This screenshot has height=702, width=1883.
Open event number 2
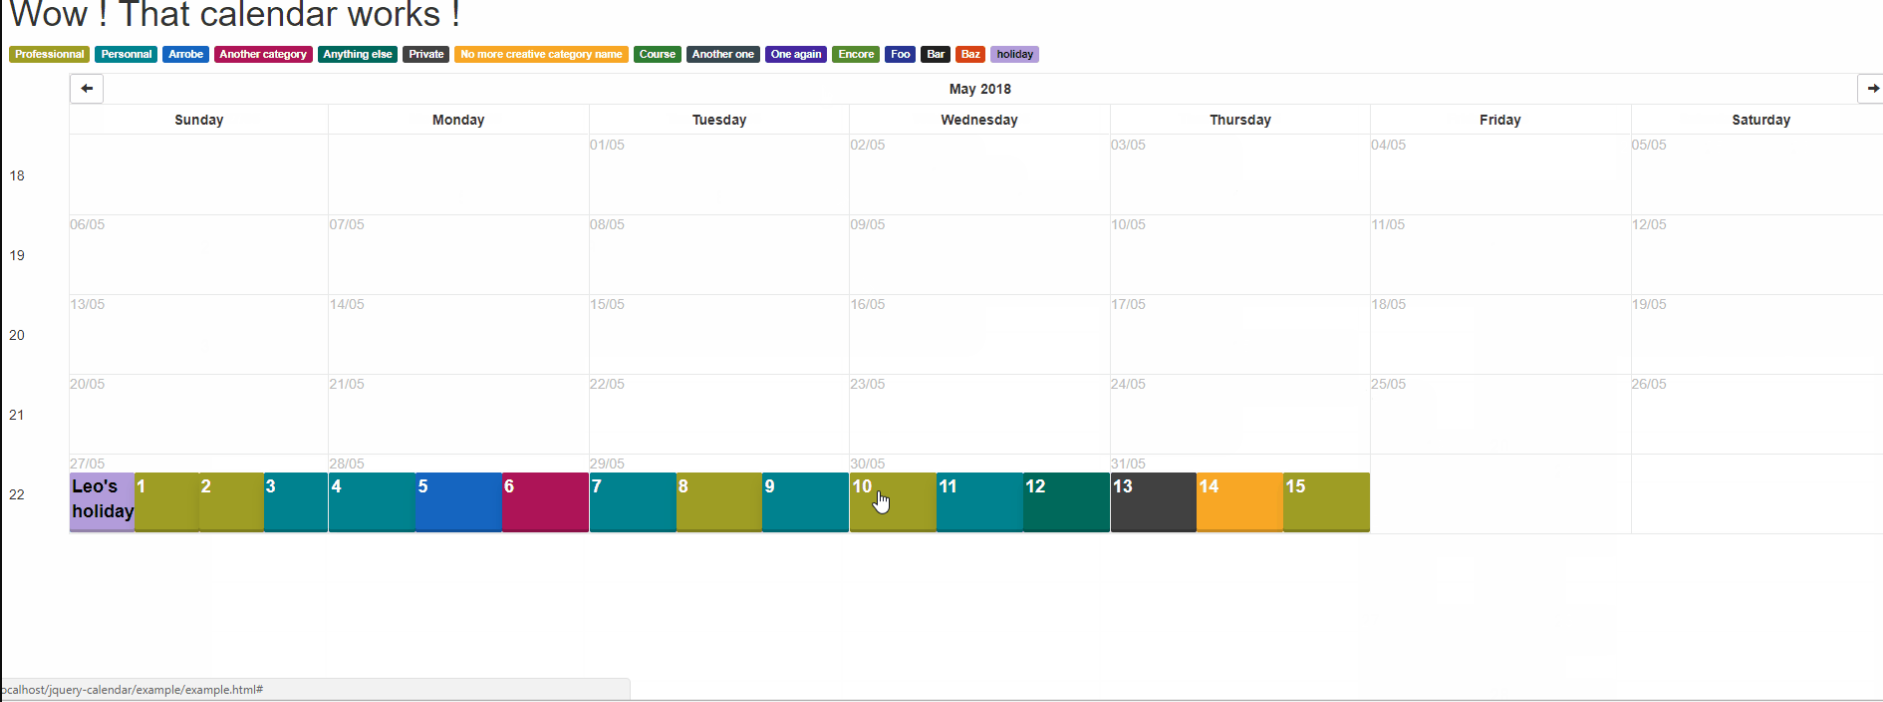[x=231, y=502]
